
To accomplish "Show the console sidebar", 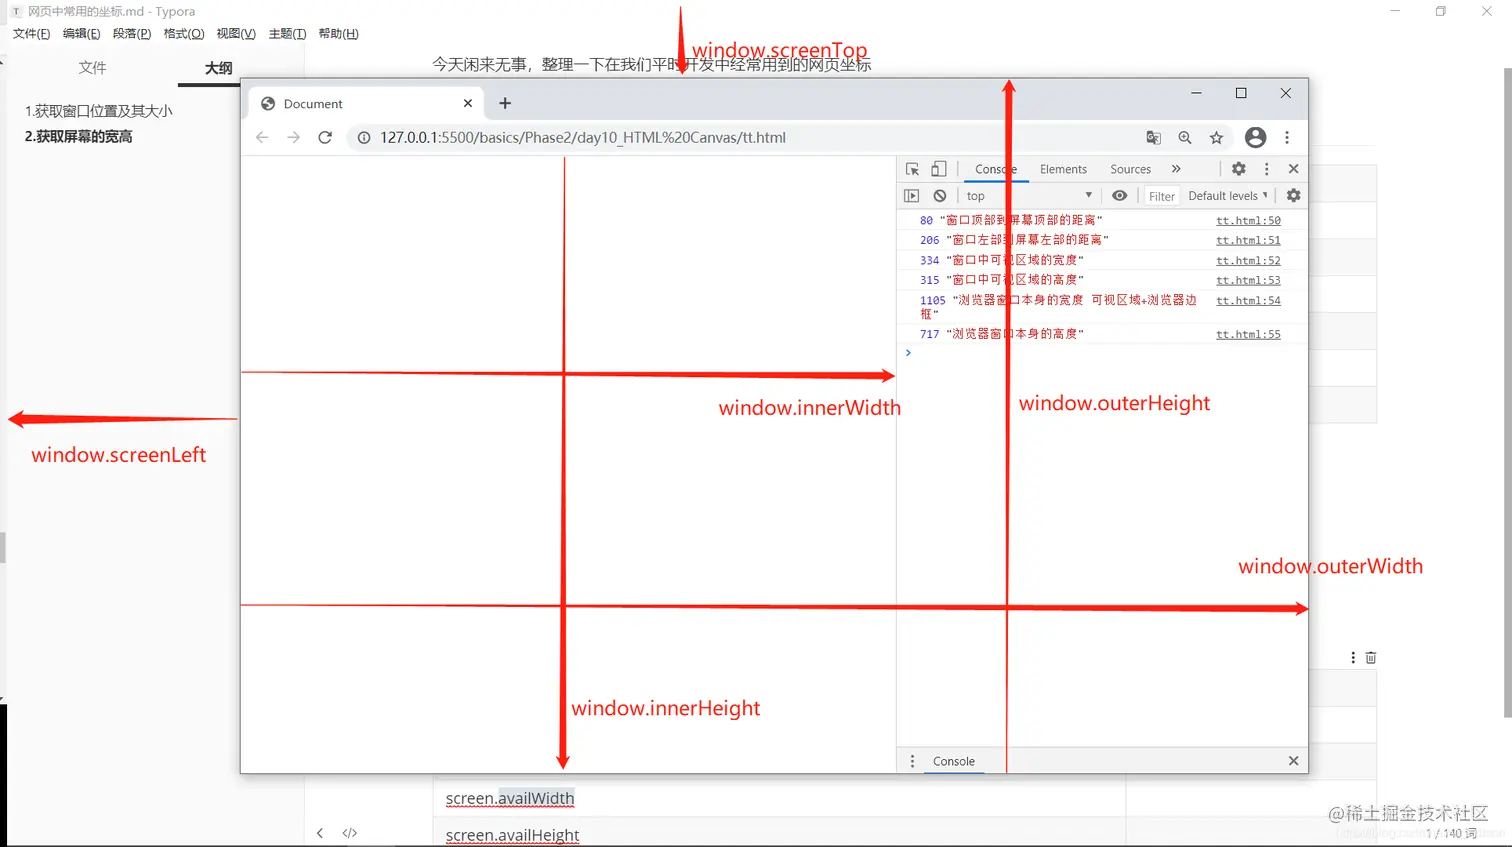I will pos(911,196).
